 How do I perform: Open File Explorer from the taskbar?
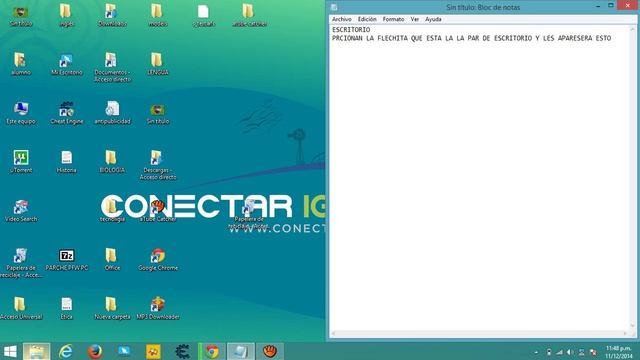[37, 351]
